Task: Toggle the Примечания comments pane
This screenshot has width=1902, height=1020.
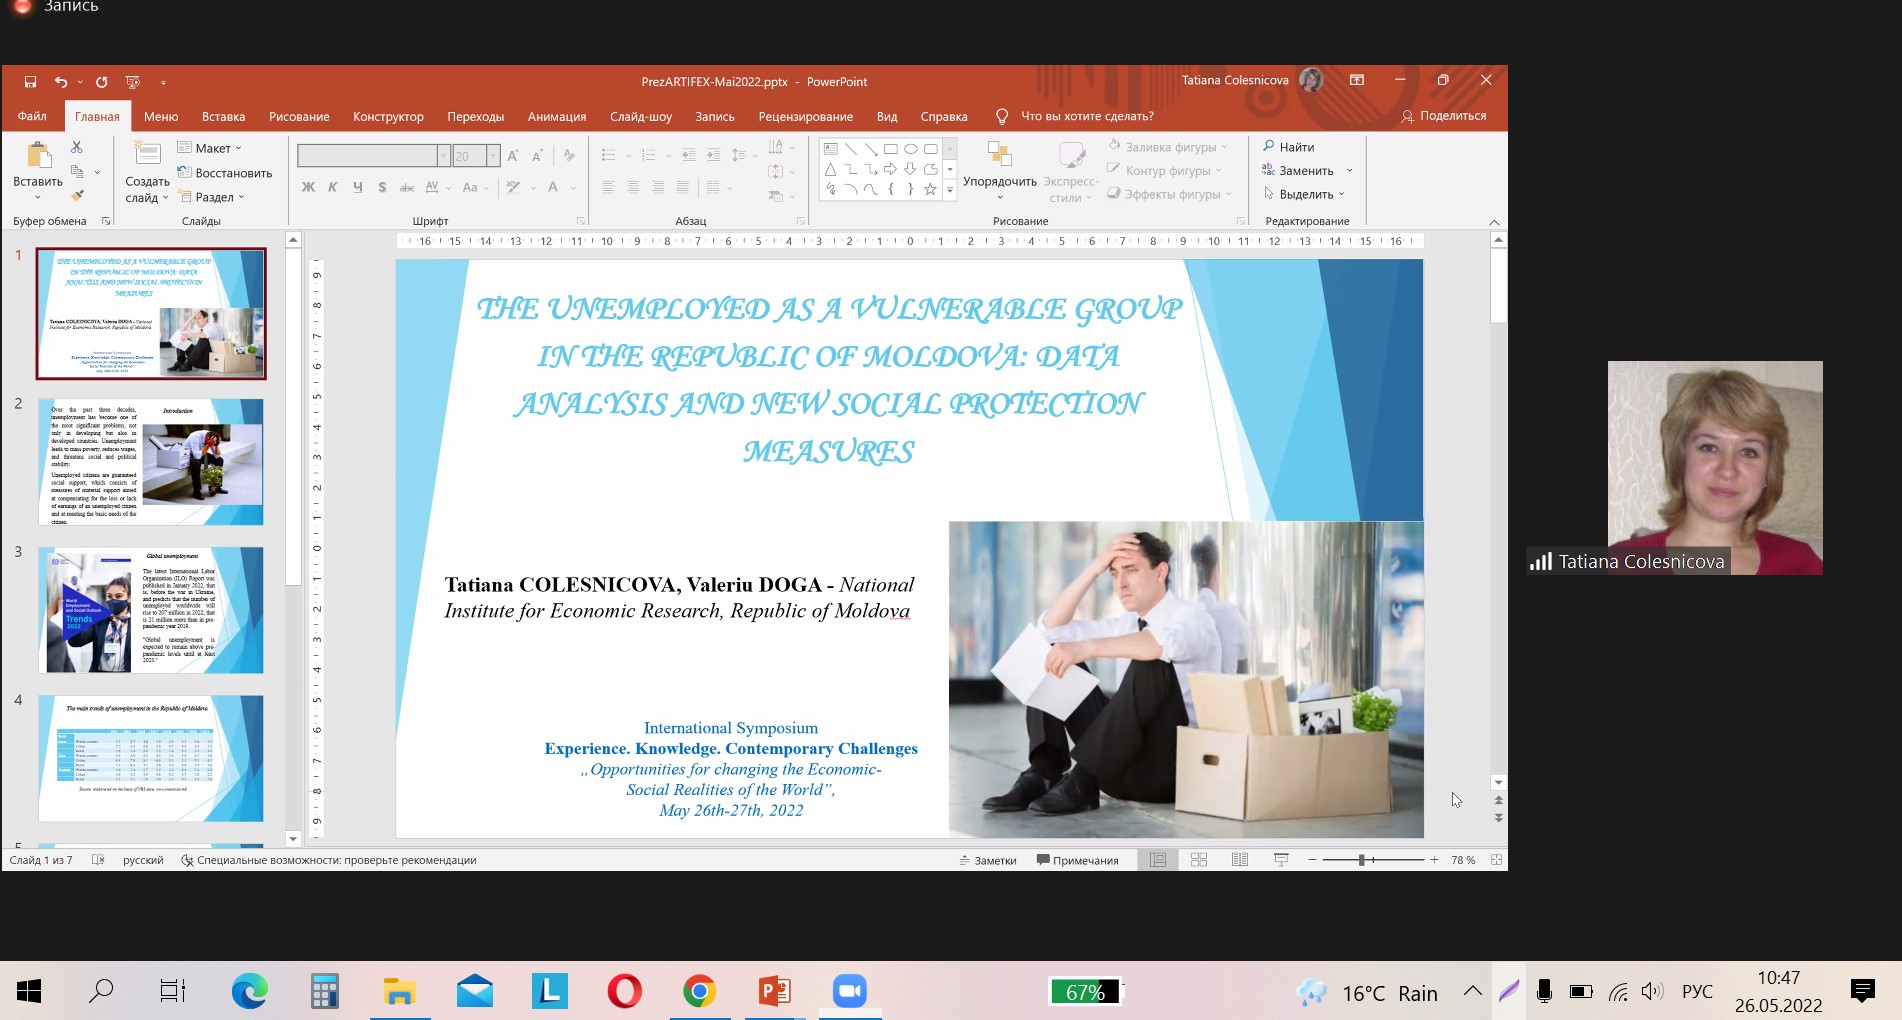Action: pyautogui.click(x=1078, y=860)
